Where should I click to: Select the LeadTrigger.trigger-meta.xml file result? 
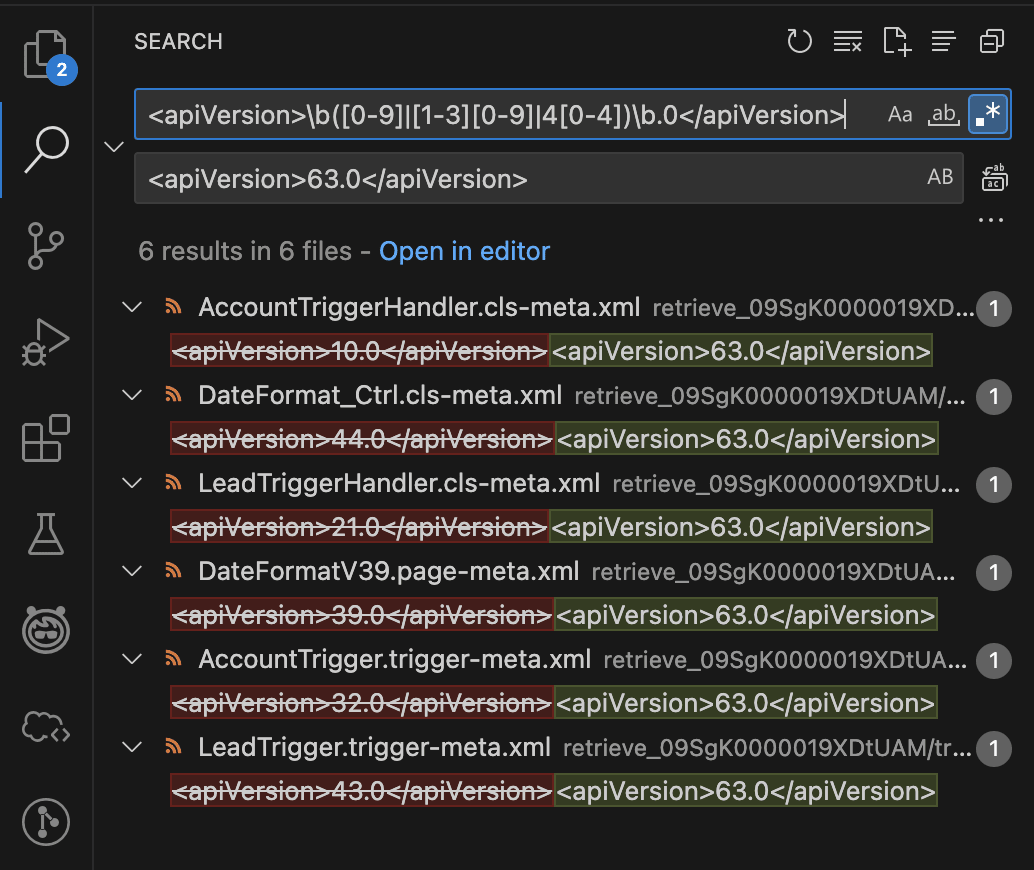[x=374, y=747]
